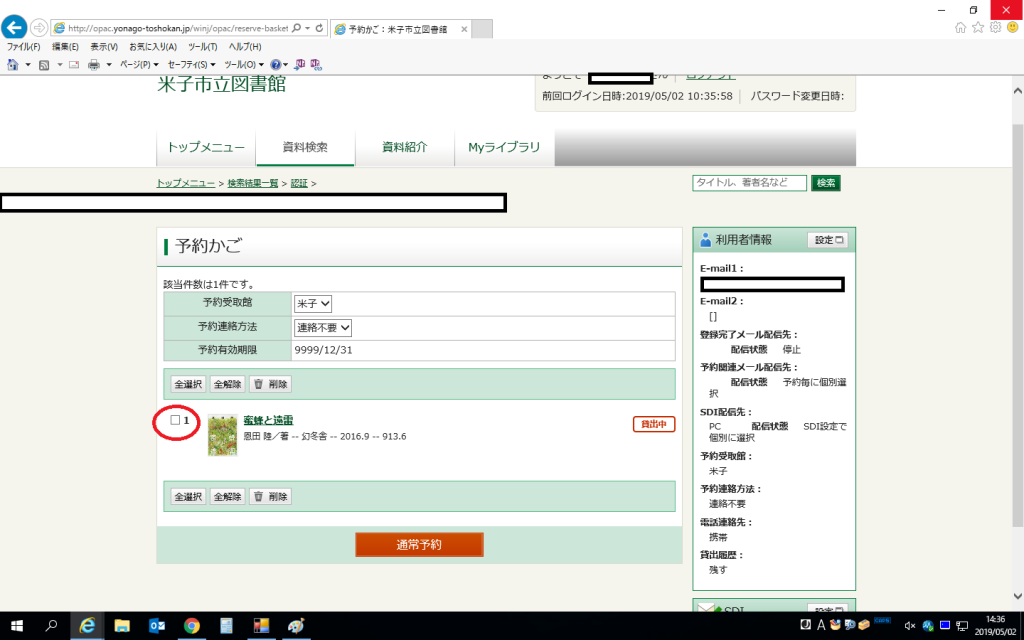The image size is (1024, 640).
Task: Focus the タイトル、著者名など search field
Action: [x=750, y=183]
